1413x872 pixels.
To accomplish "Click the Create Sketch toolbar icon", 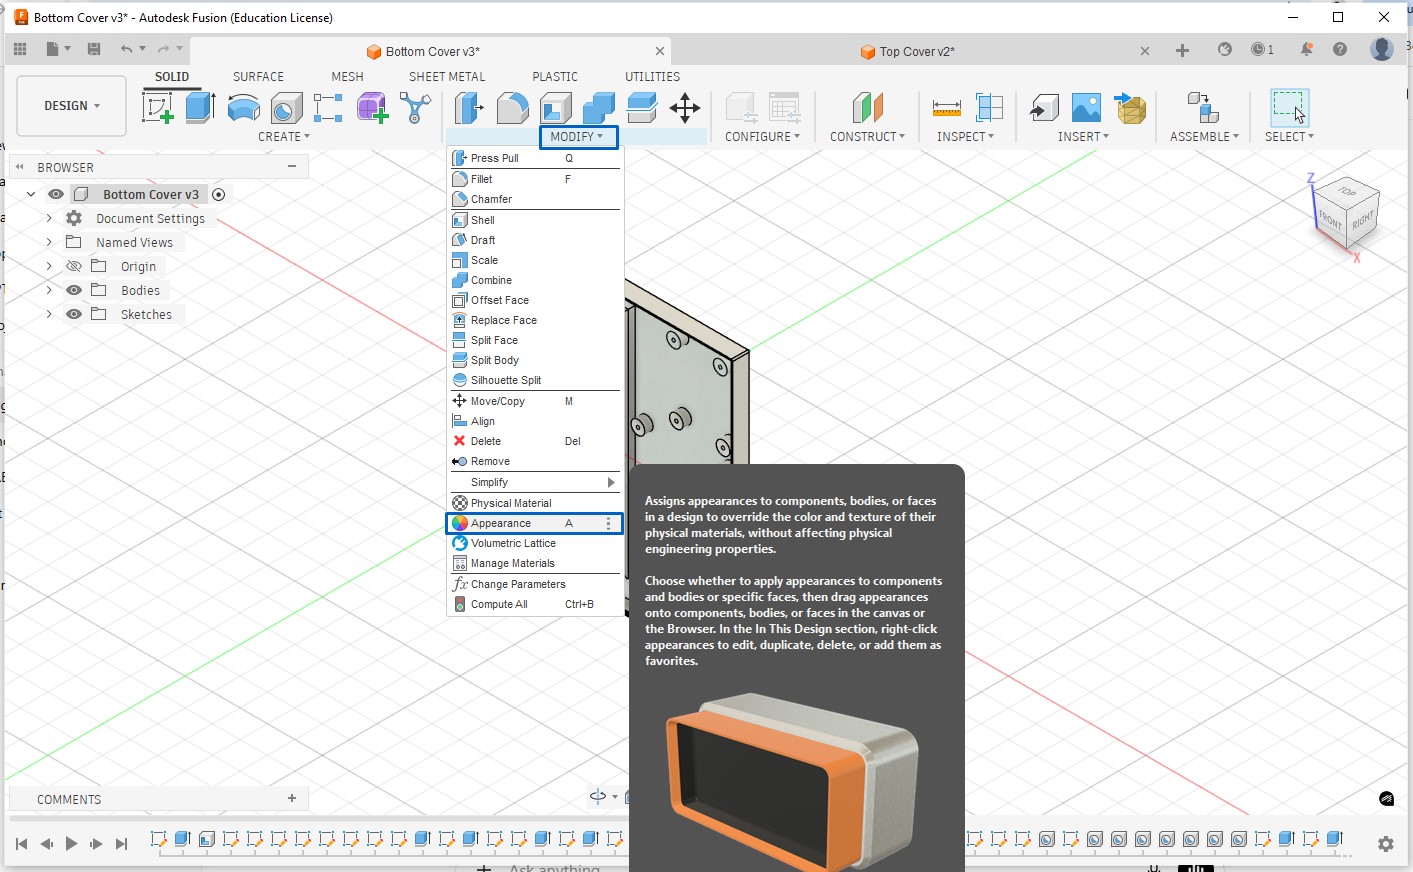I will pos(157,107).
